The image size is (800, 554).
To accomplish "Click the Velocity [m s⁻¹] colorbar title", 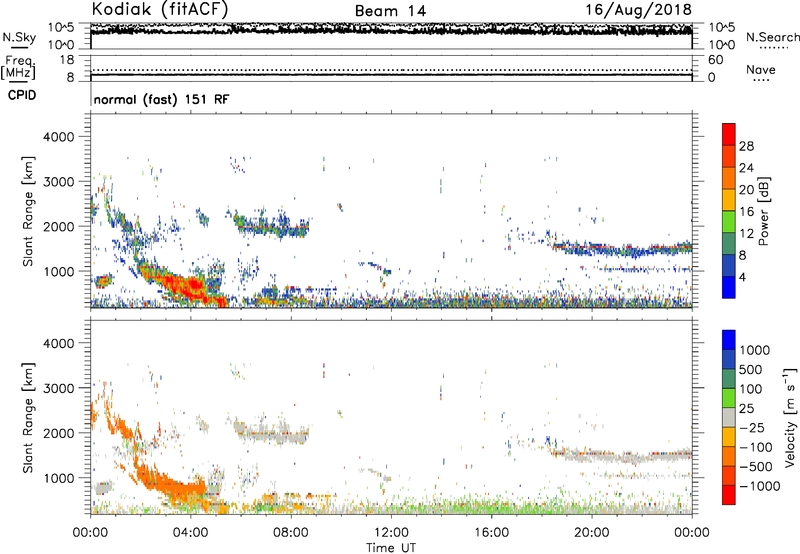I will (790, 418).
